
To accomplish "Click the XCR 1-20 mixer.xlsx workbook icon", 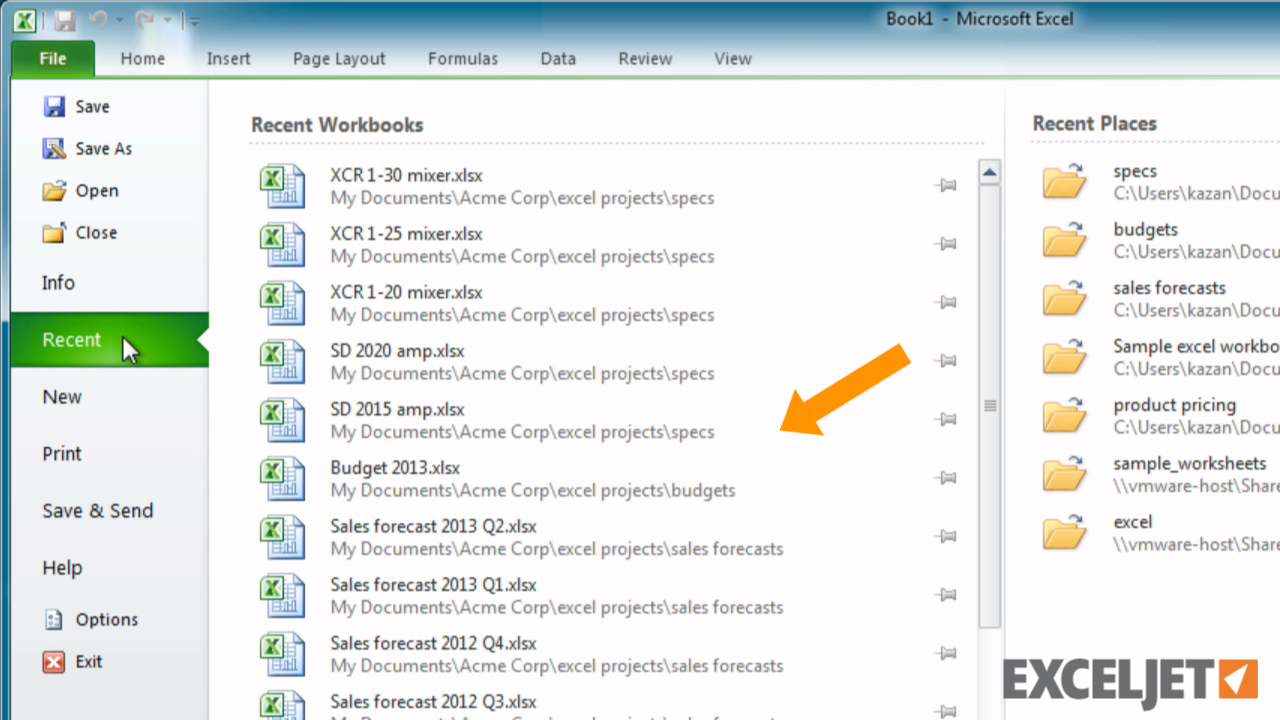I will tap(281, 304).
